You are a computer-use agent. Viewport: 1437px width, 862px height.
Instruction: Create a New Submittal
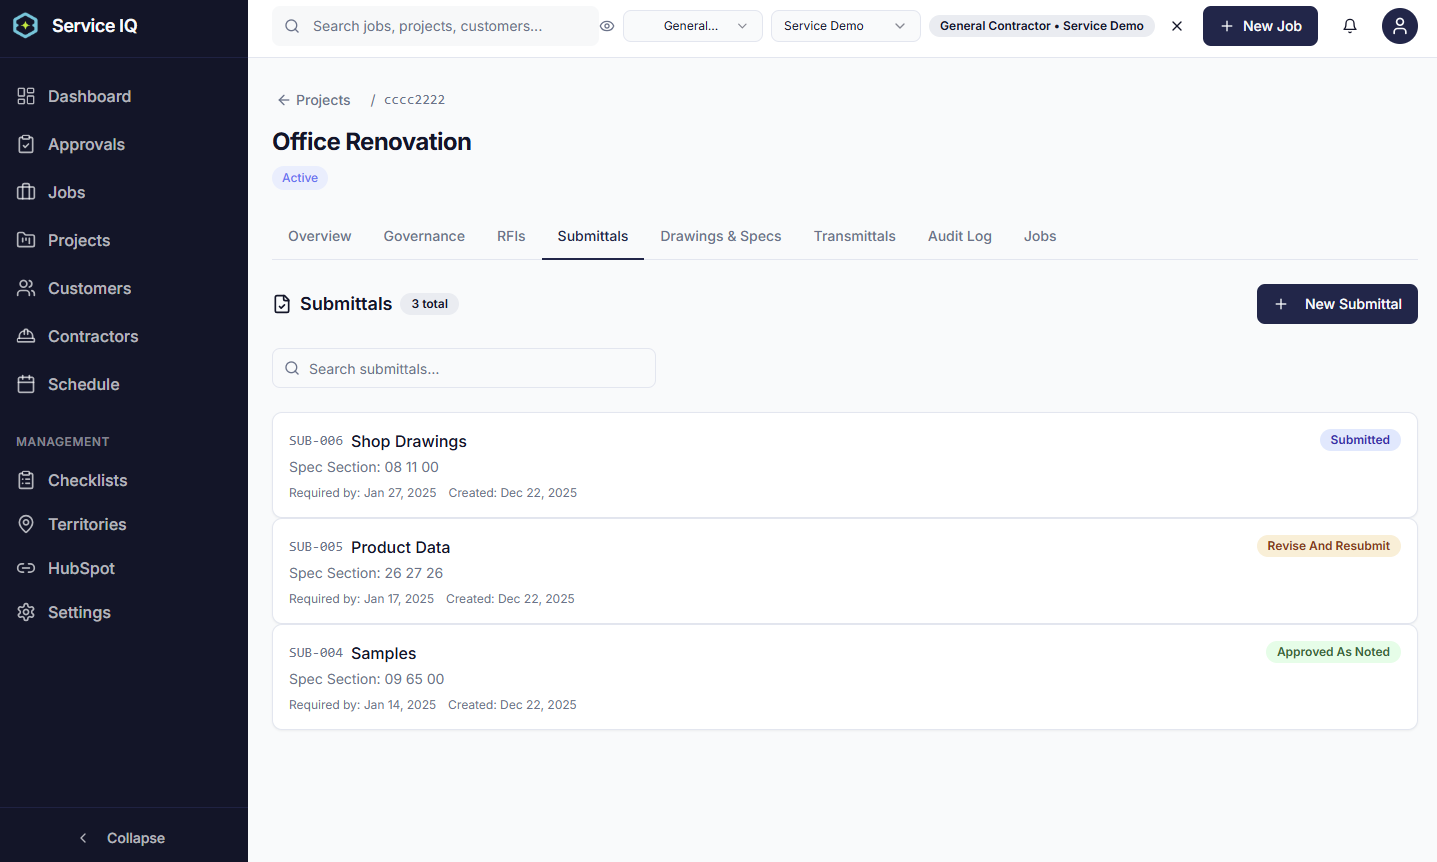coord(1337,304)
